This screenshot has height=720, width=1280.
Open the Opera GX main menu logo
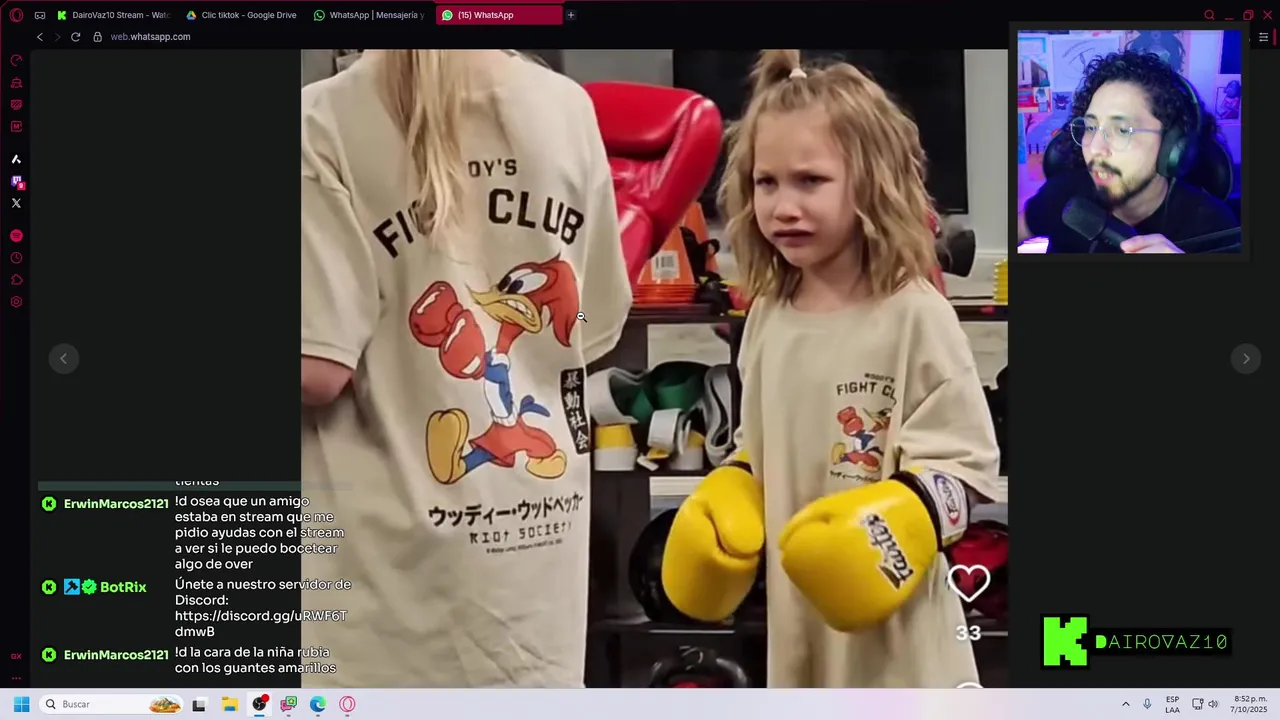[x=16, y=15]
